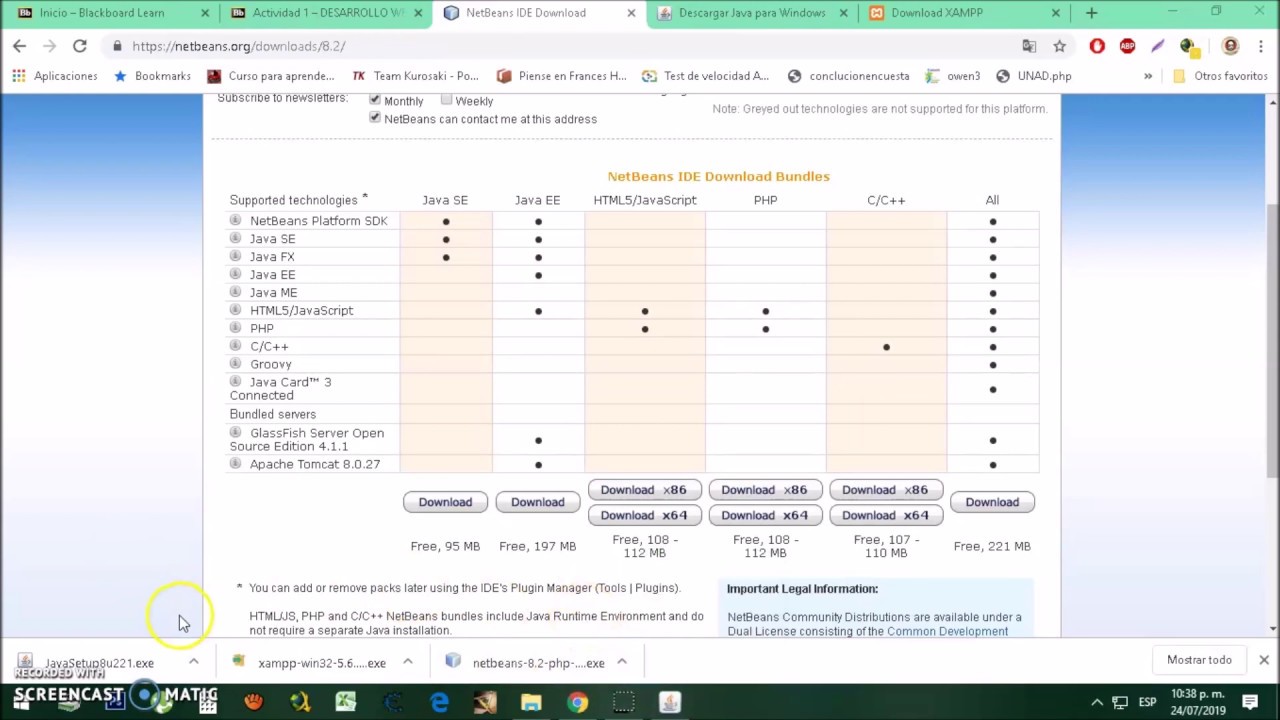Screen dimensions: 1280x720
Task: Click the info icon beside the PHP row
Action: coord(236,327)
